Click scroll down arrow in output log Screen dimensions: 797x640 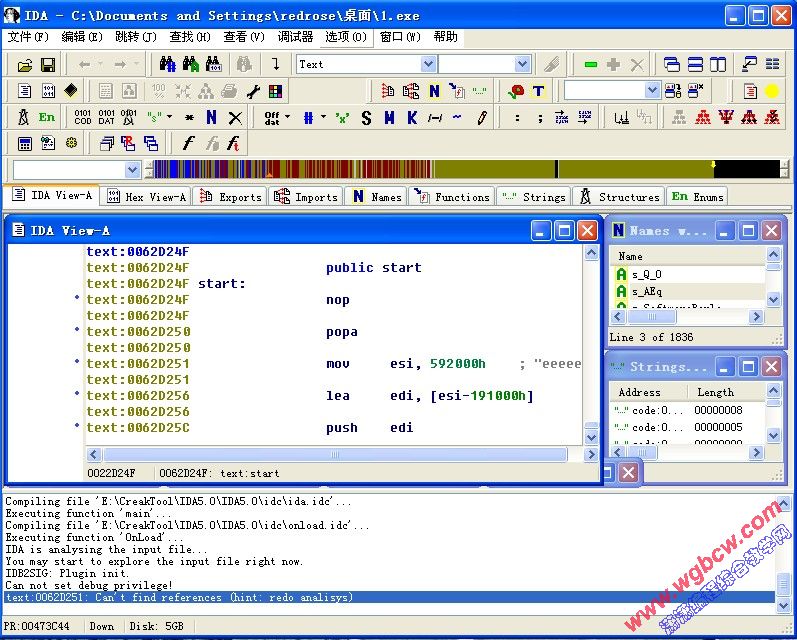pyautogui.click(x=784, y=605)
